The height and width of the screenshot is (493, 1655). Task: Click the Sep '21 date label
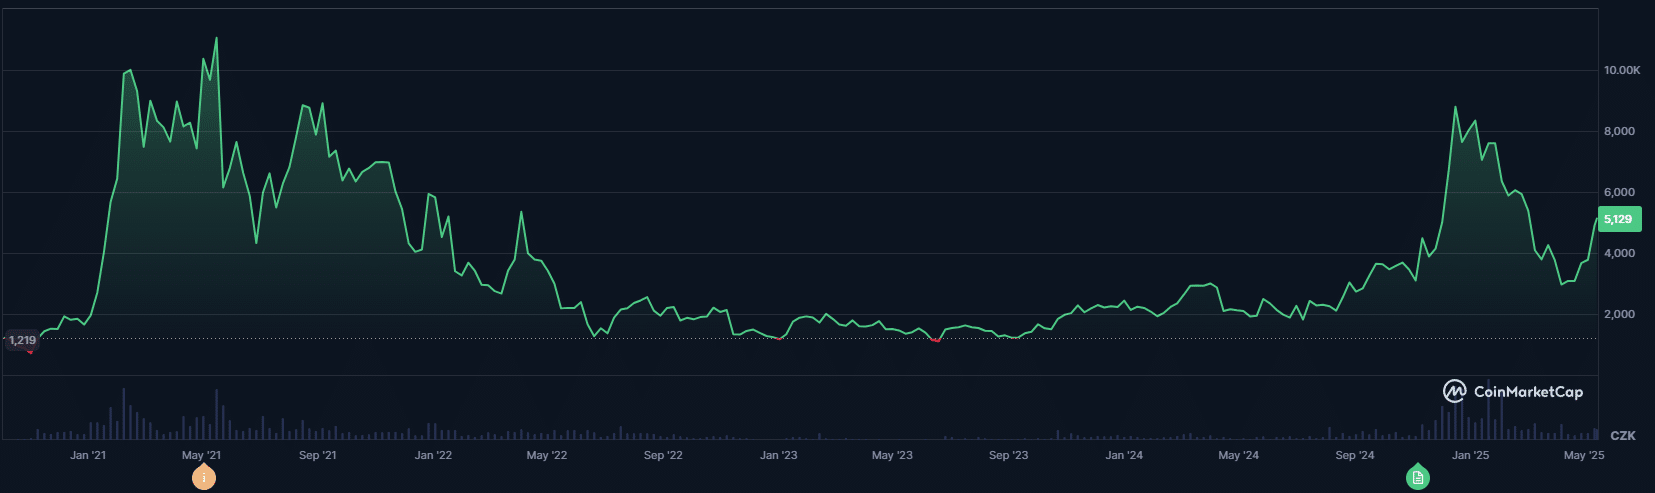pos(318,455)
